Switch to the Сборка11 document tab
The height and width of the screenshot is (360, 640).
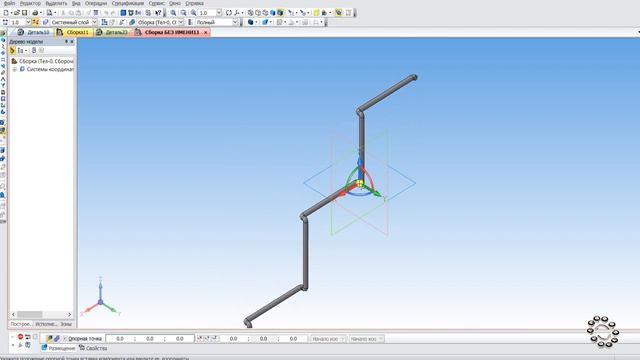[x=73, y=32]
